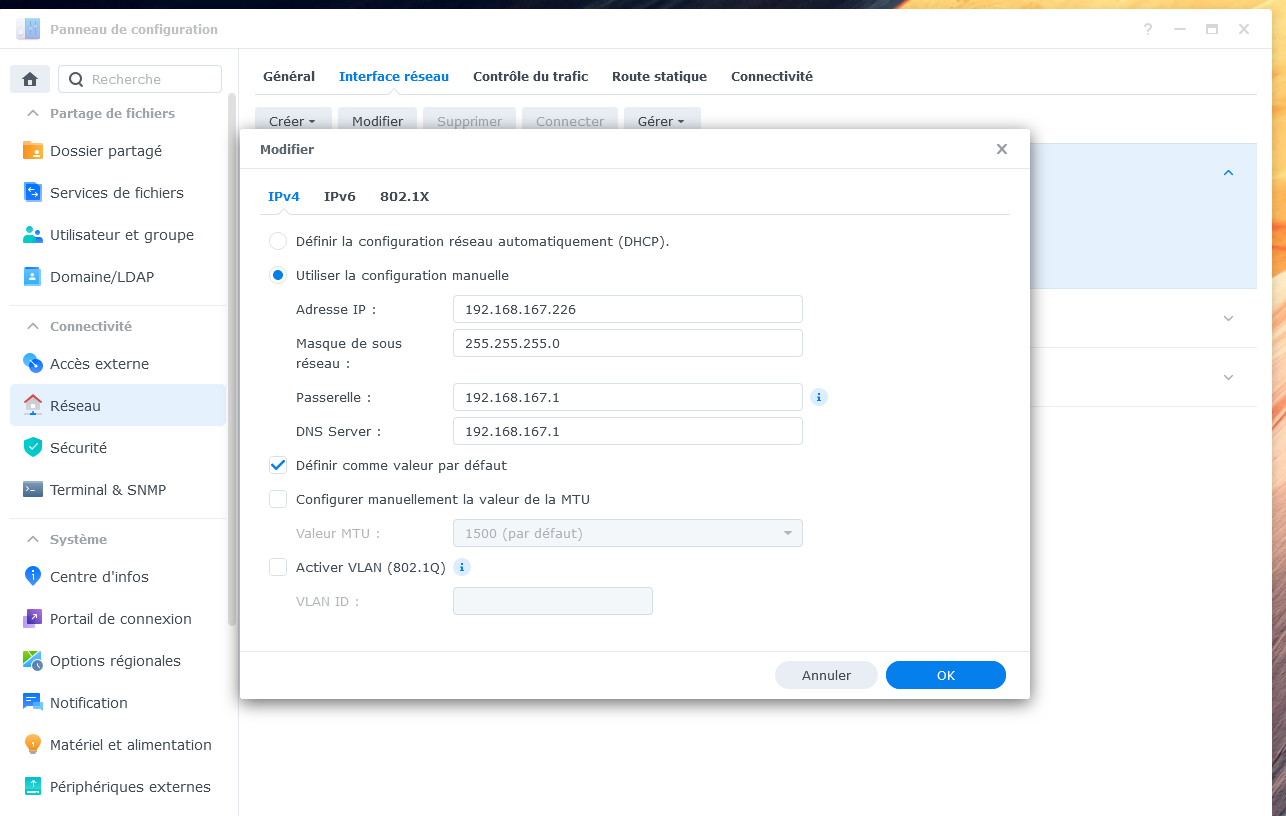Open Services de fichiers icon
This screenshot has width=1286, height=816.
pyautogui.click(x=33, y=193)
